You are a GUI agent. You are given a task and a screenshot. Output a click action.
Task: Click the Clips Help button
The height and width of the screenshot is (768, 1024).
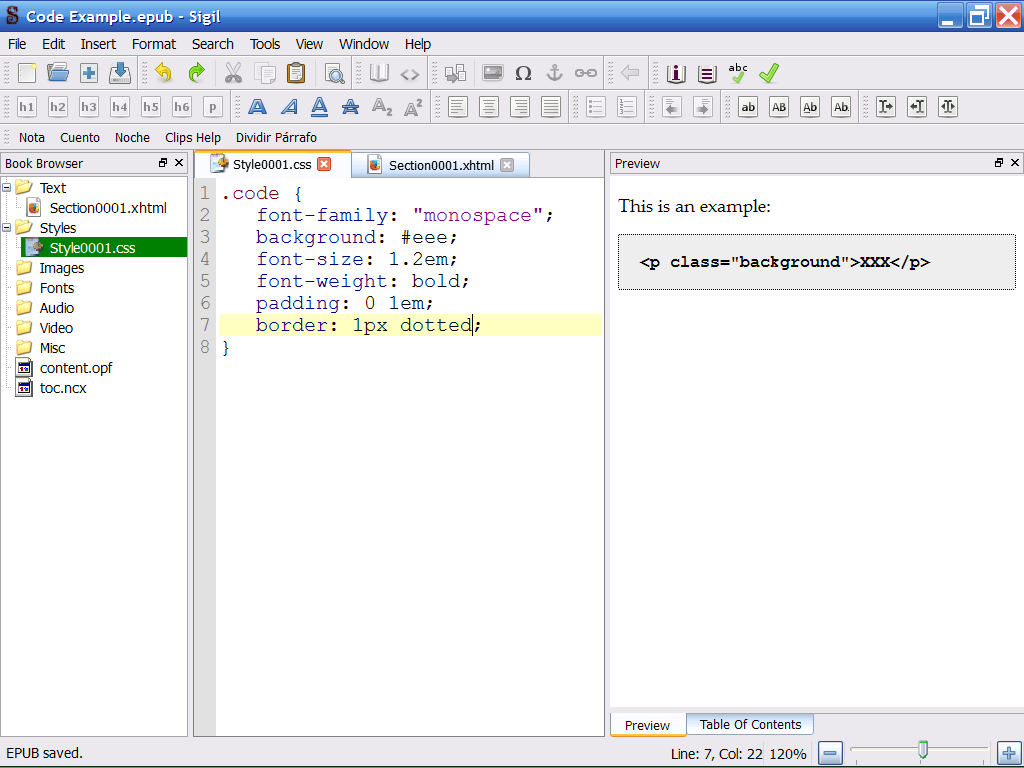(193, 138)
